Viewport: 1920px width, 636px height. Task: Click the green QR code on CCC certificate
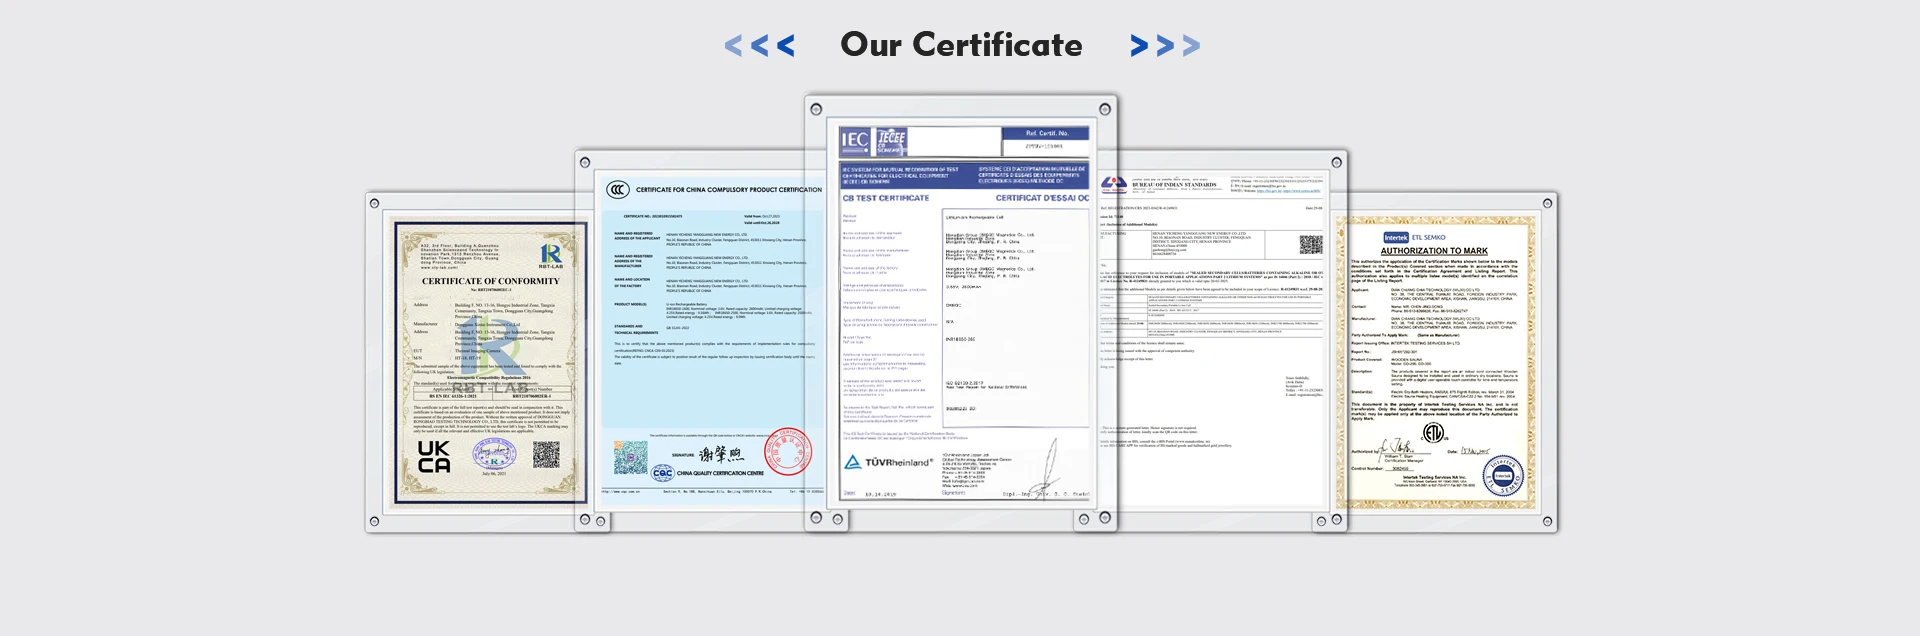pyautogui.click(x=631, y=457)
